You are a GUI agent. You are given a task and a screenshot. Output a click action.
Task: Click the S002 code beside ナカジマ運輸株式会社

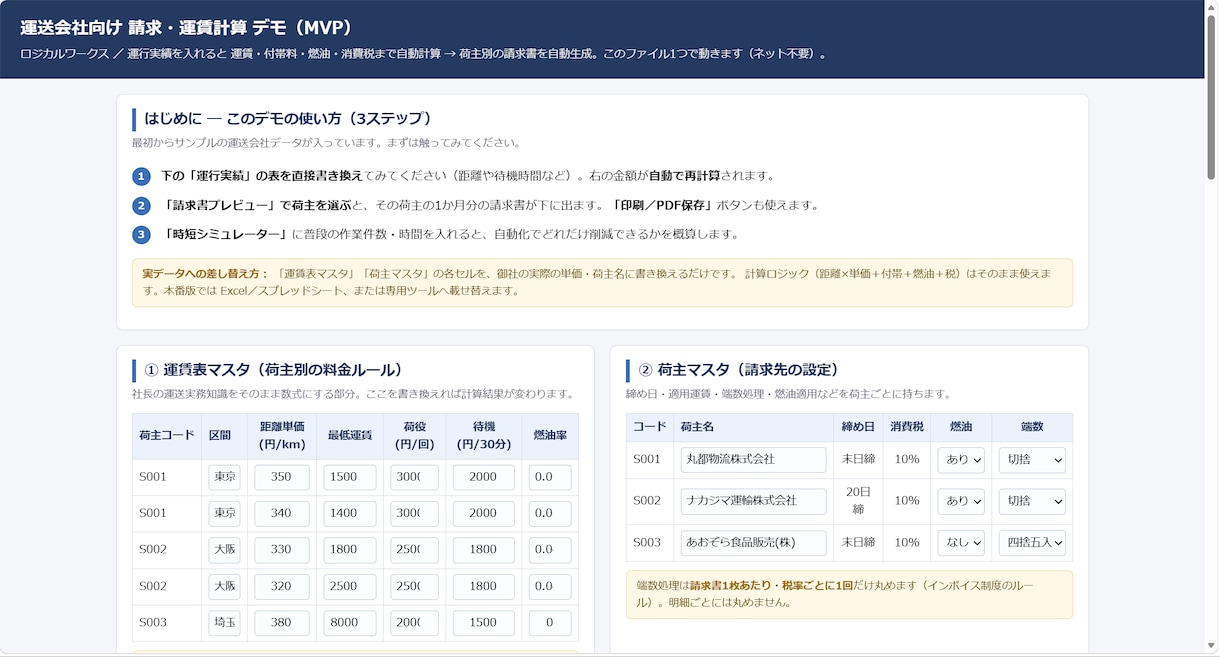point(648,501)
